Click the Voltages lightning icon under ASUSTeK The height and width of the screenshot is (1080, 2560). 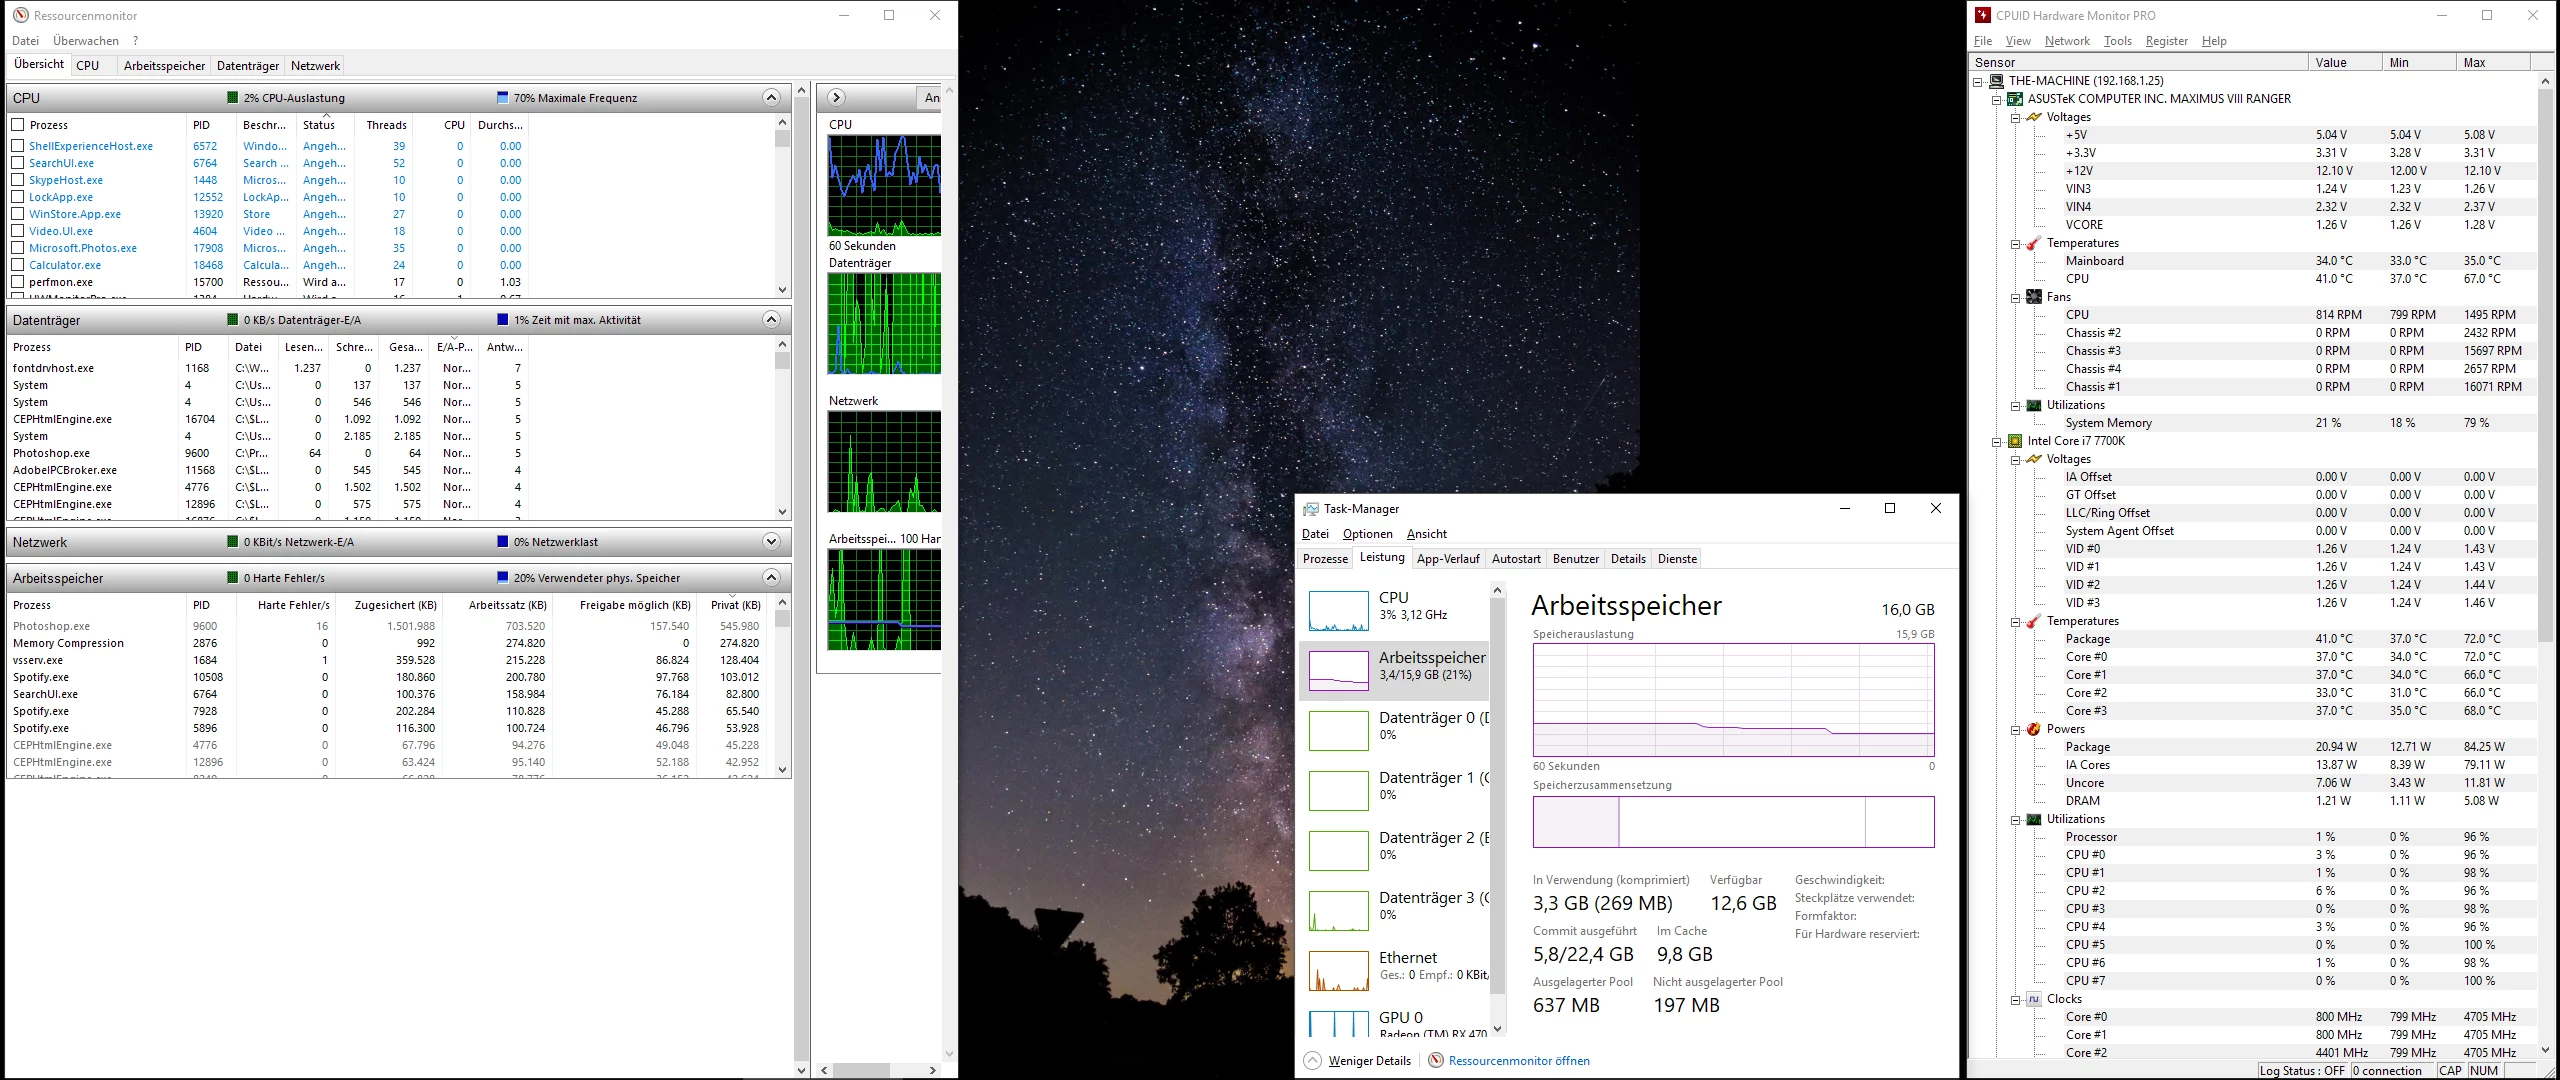2034,117
